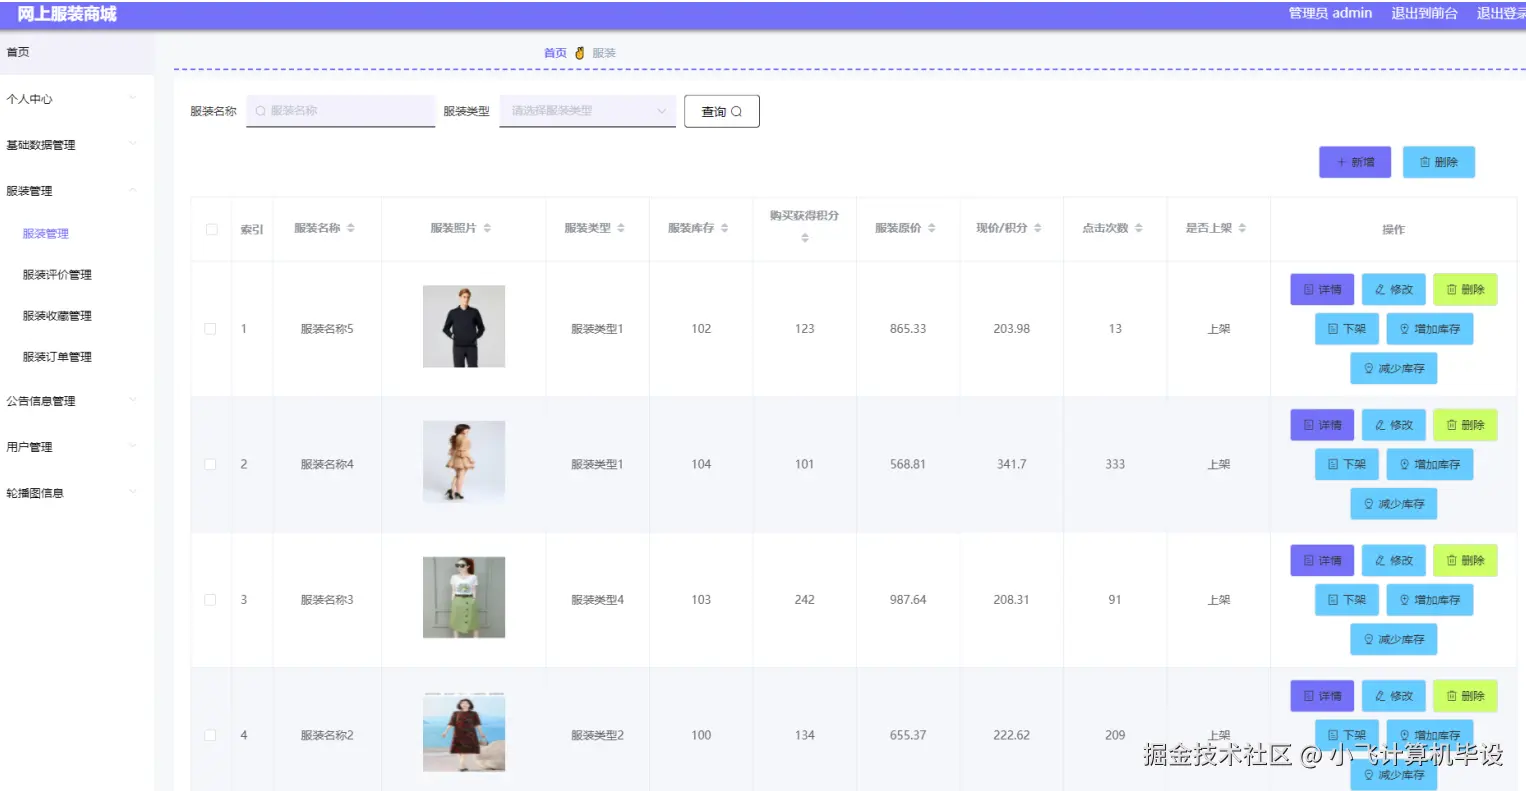Open 详情 for 服装名称3 row
Viewport: 1526px width, 791px height.
(x=1322, y=560)
